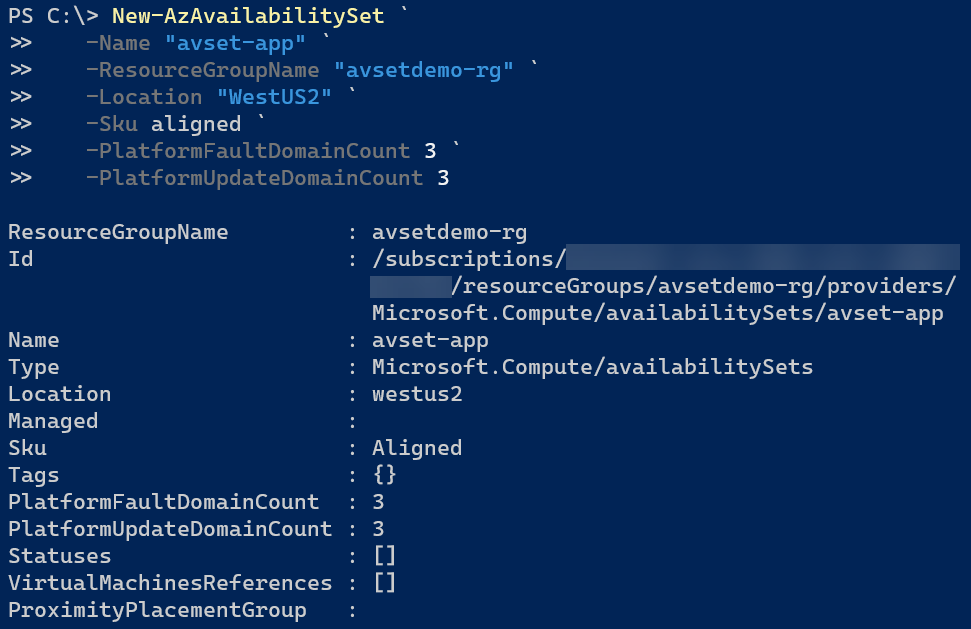Click the empty brackets next to VirtualMachinesReferences
The width and height of the screenshot is (971, 629).
(x=385, y=583)
